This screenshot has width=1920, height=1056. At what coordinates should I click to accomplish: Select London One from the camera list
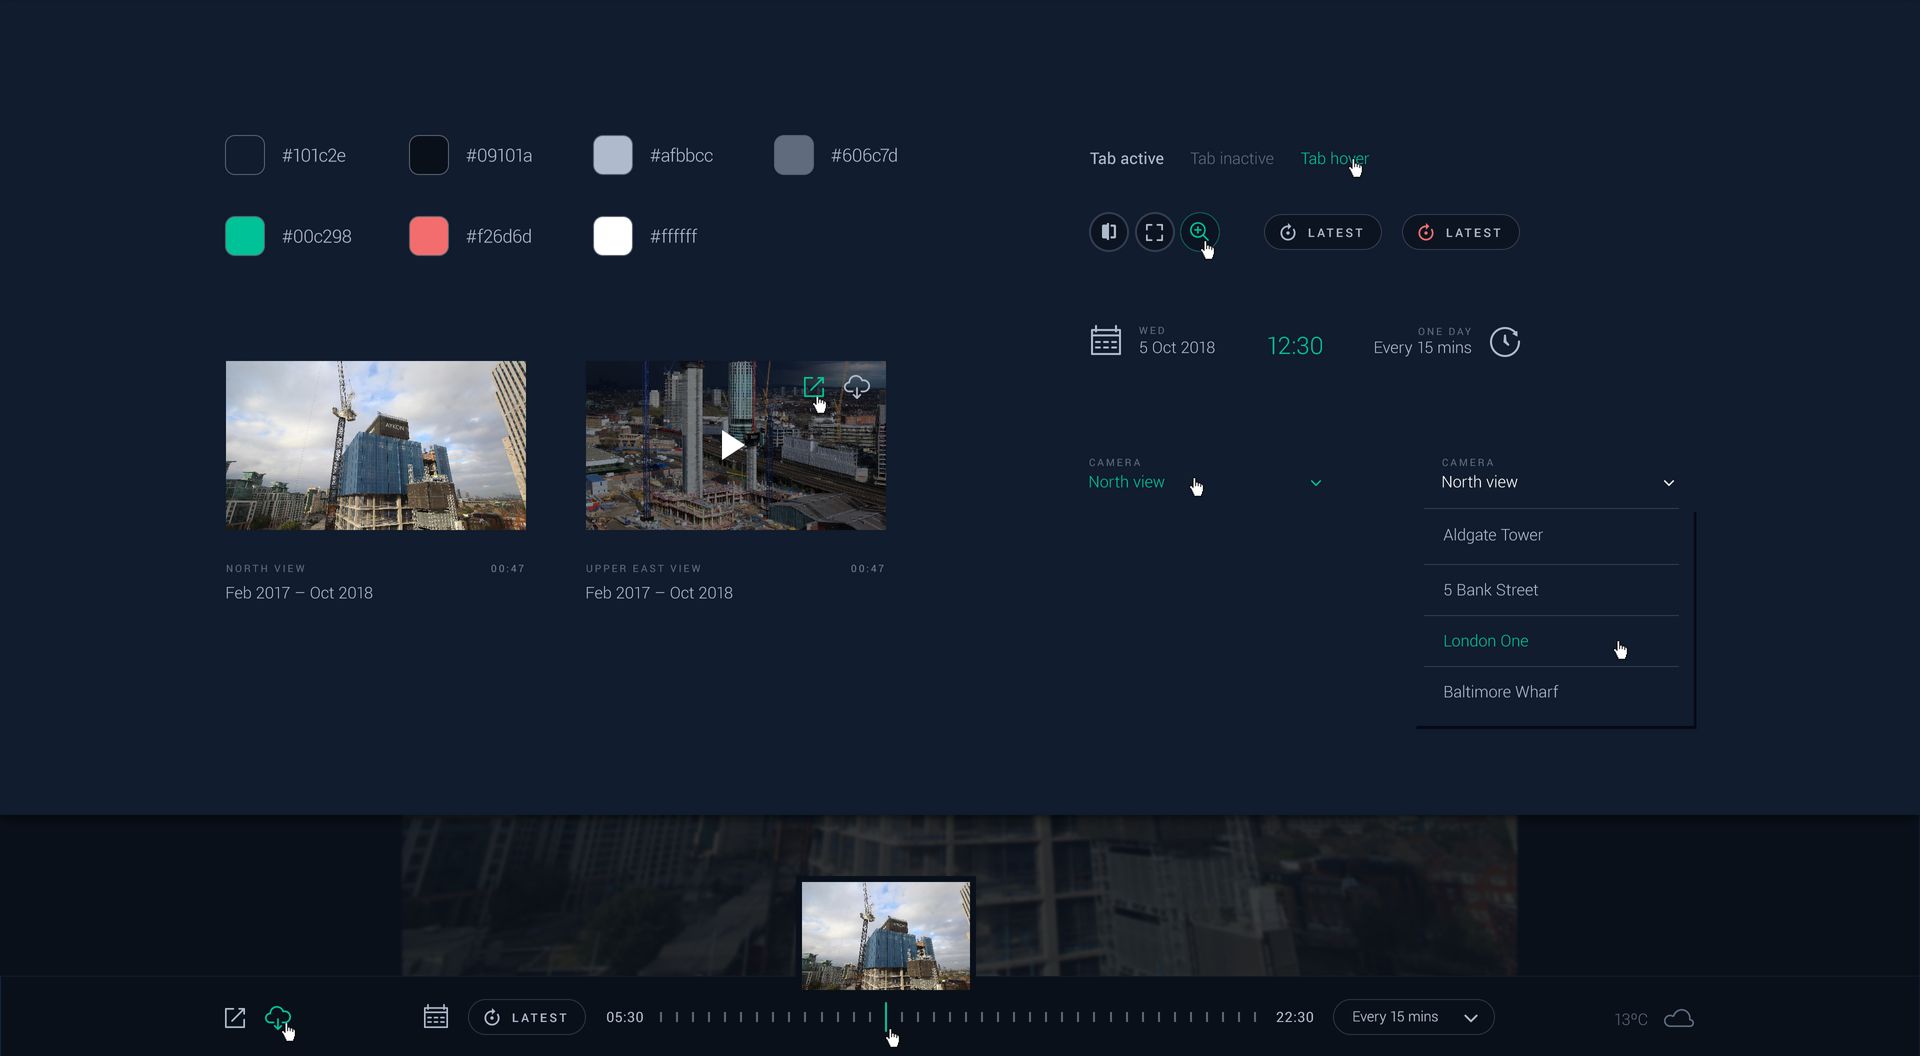(1485, 641)
